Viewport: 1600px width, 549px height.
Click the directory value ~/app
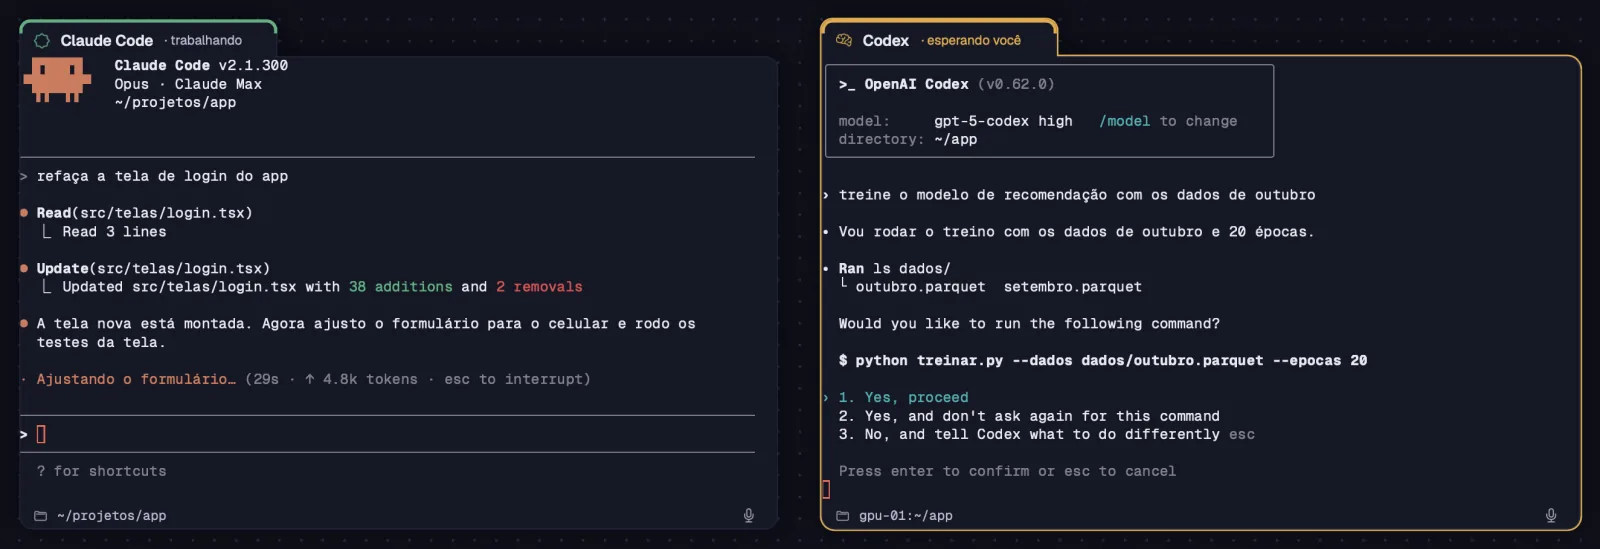tap(956, 139)
